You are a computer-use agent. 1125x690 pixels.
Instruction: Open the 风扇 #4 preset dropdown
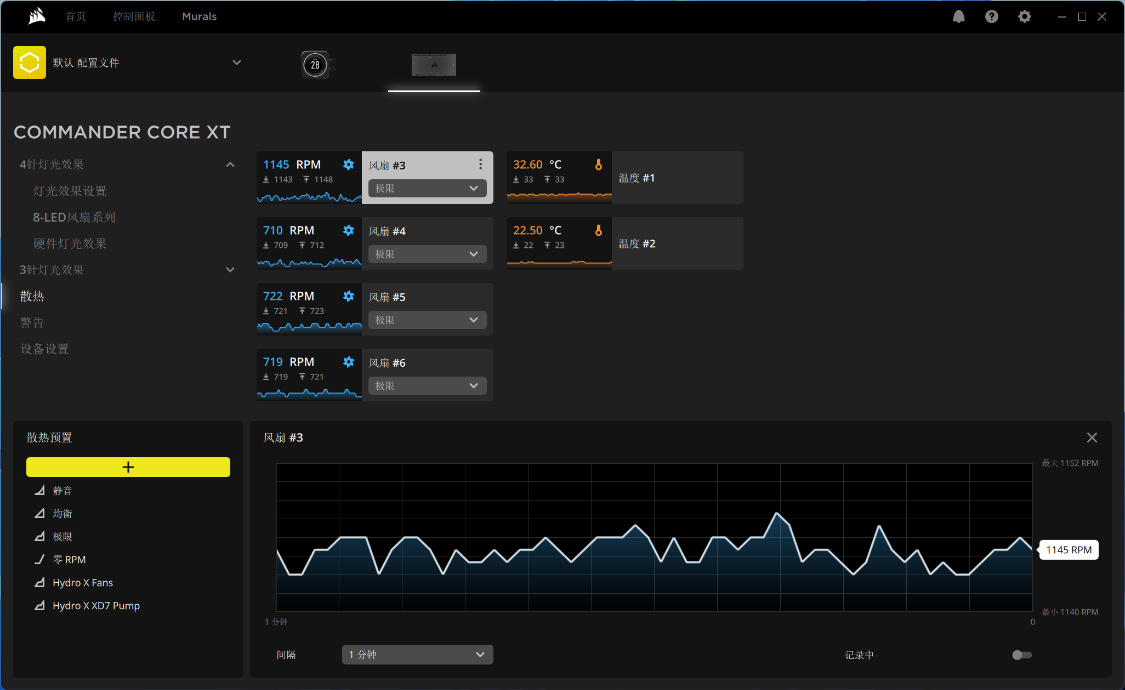(x=427, y=254)
